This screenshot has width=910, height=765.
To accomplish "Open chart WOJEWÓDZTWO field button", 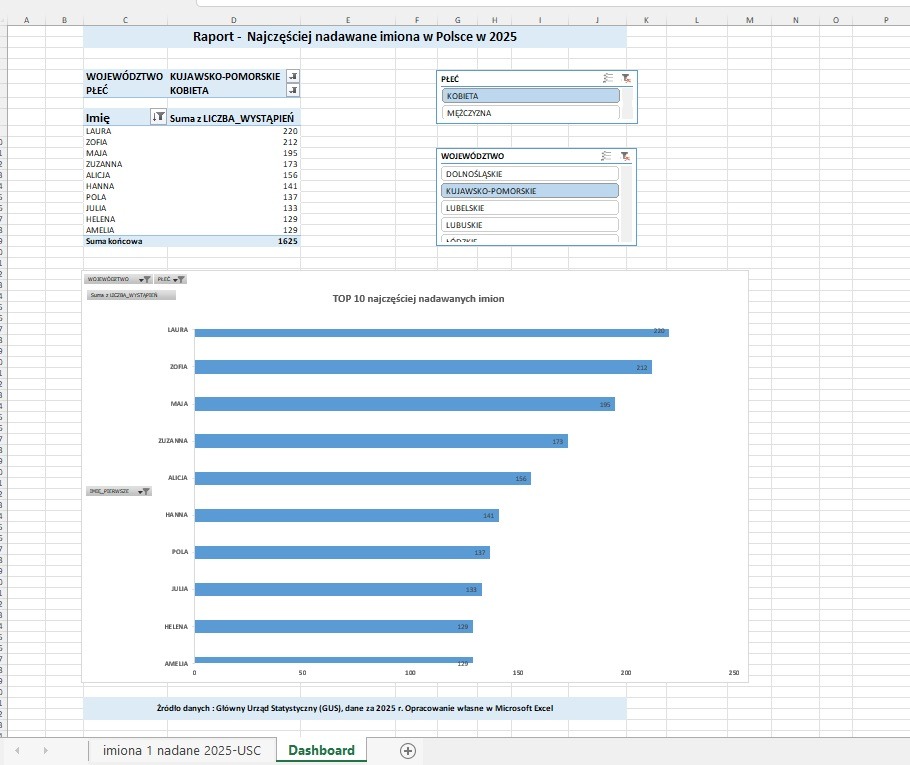I will [119, 279].
